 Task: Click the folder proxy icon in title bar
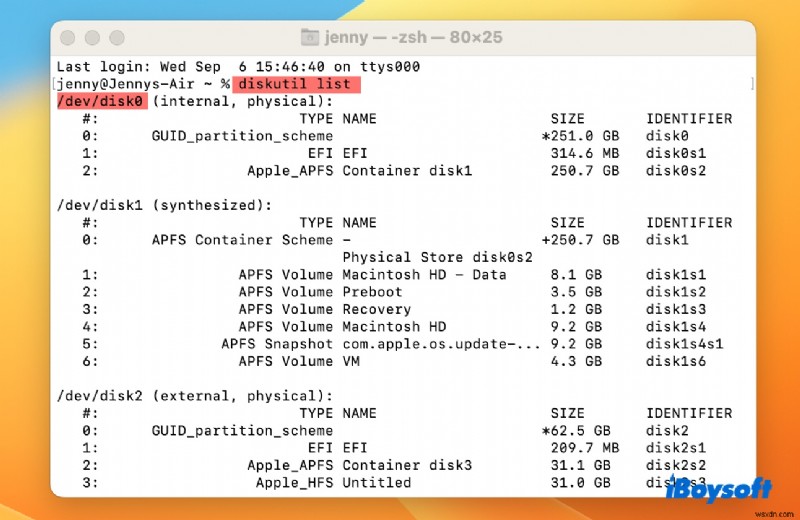pyautogui.click(x=310, y=37)
